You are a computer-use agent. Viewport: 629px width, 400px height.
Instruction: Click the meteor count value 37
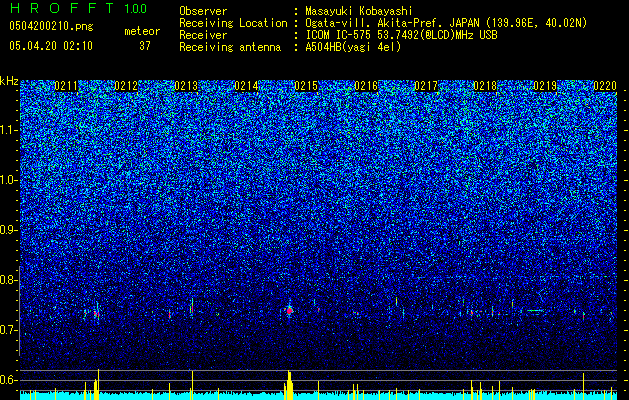click(x=145, y=46)
